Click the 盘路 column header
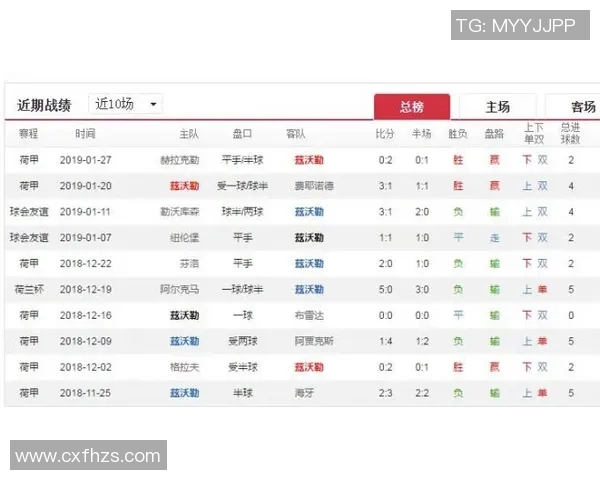 tap(494, 134)
